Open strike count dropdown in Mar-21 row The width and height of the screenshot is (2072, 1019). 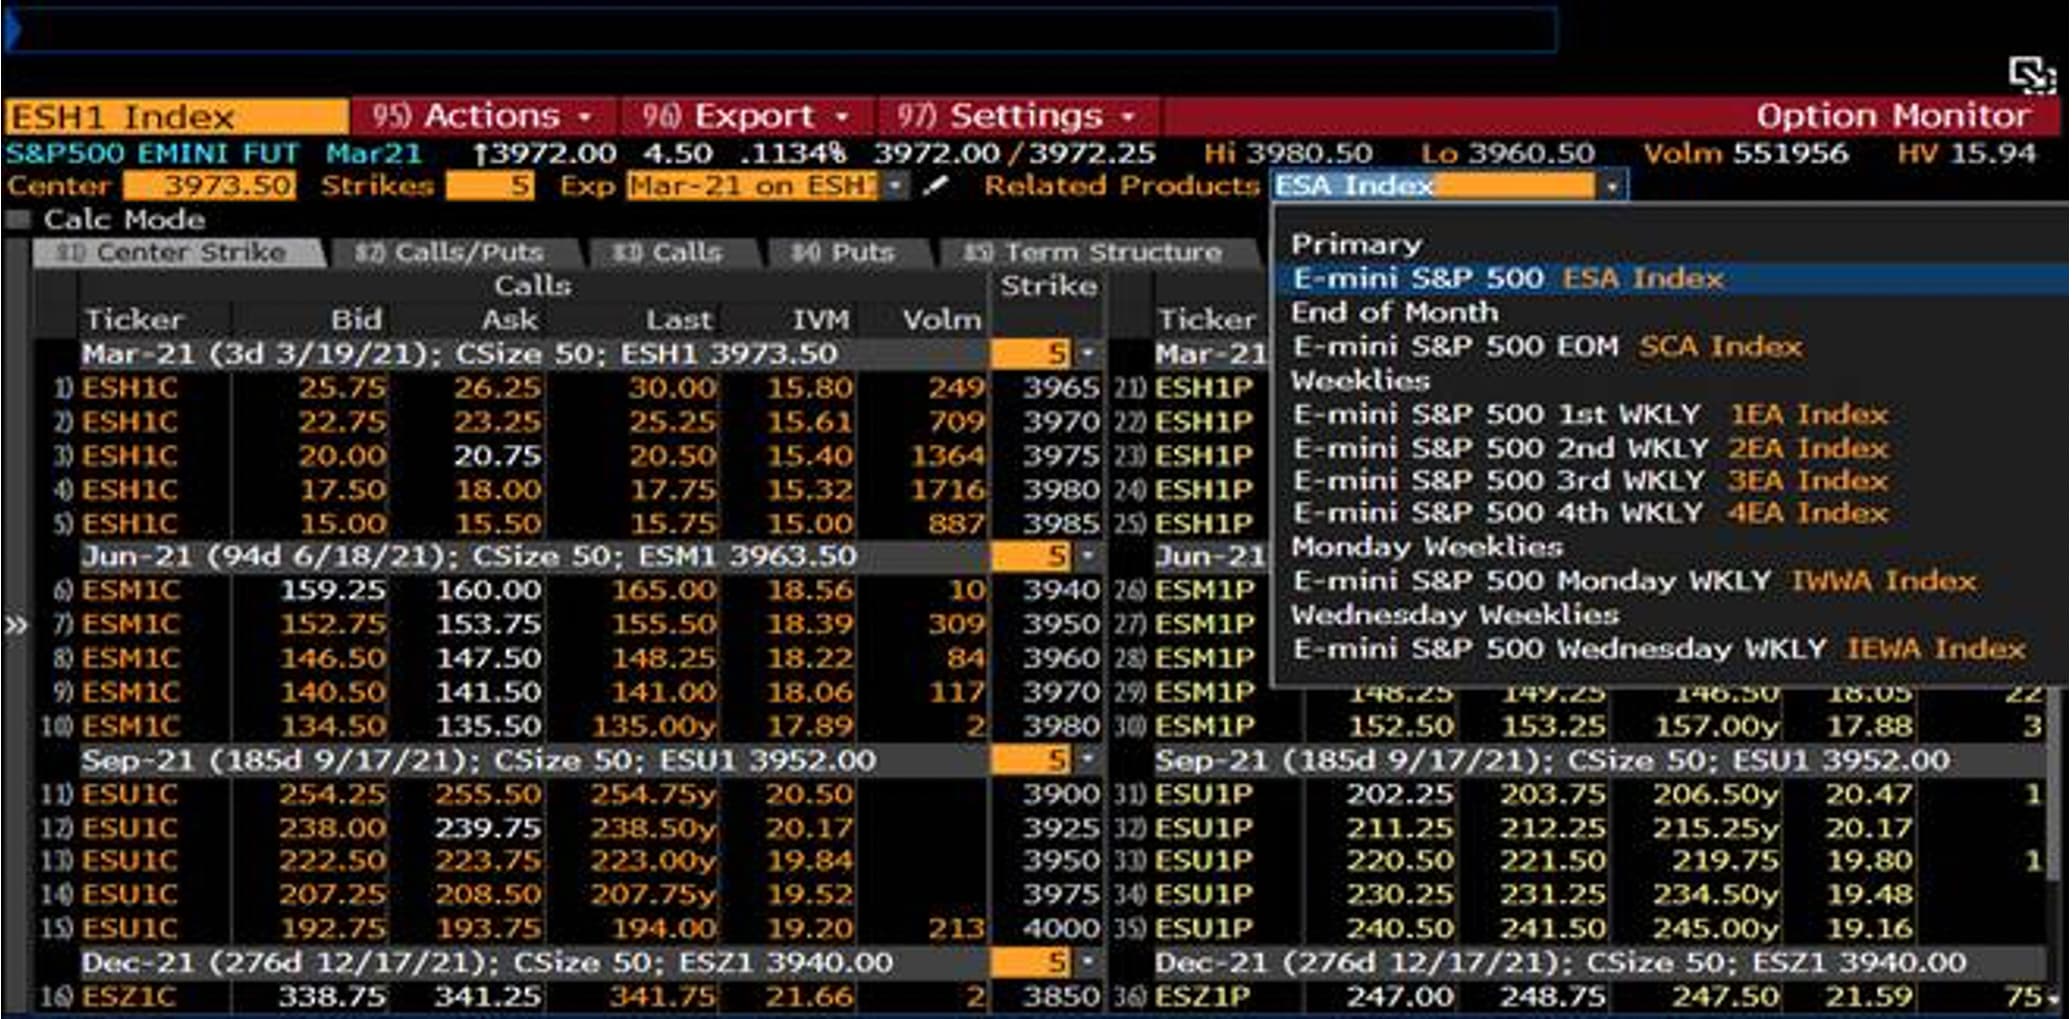click(x=1087, y=354)
